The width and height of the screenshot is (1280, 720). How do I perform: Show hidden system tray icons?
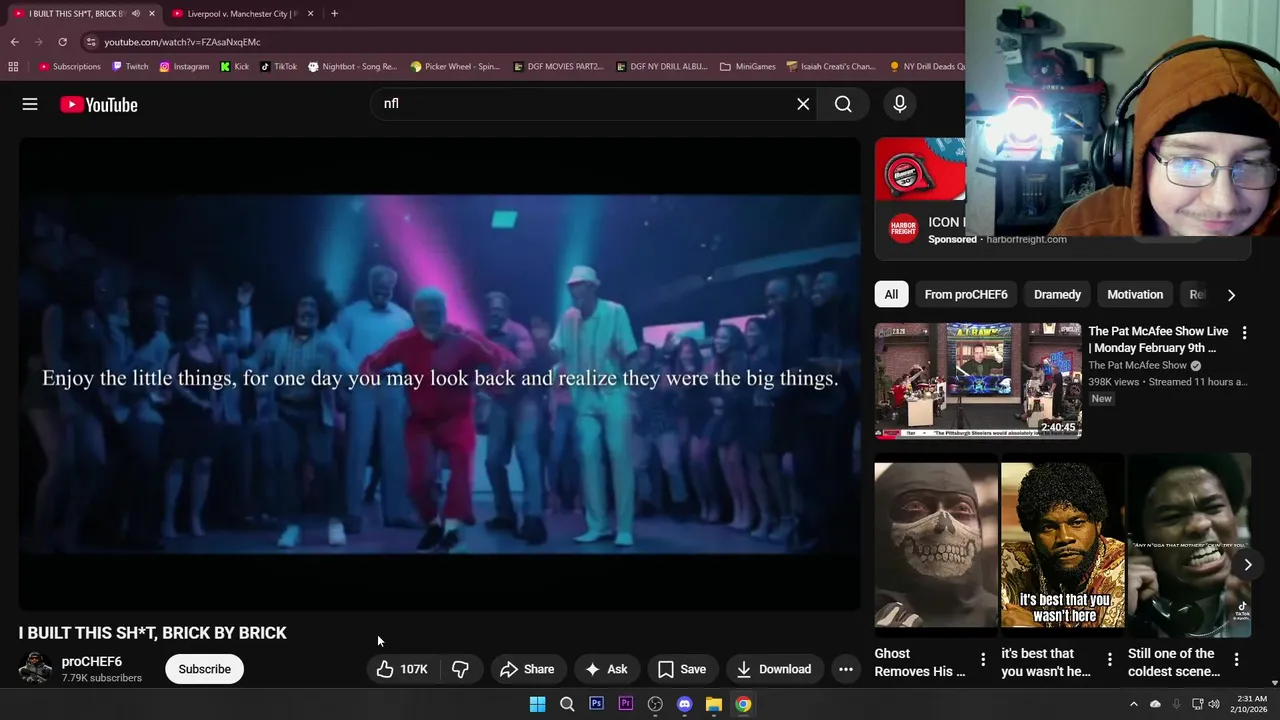1133,704
